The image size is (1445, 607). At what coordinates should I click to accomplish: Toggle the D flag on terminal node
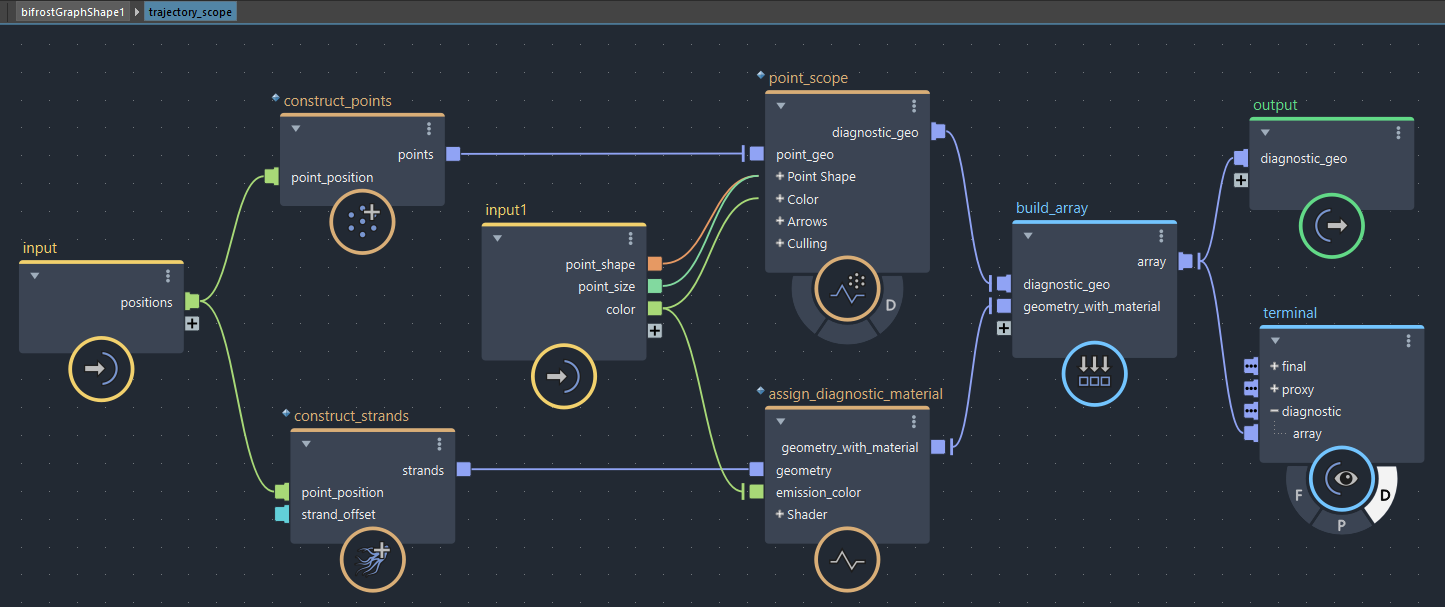pos(1384,493)
